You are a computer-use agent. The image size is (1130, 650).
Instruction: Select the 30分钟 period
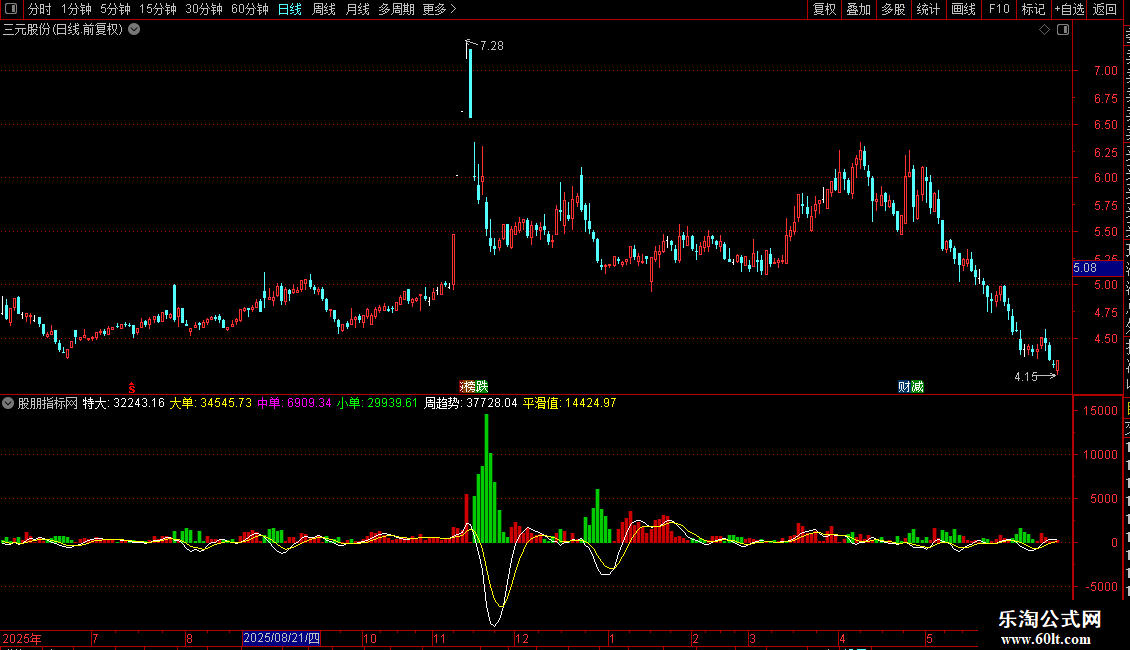click(204, 9)
